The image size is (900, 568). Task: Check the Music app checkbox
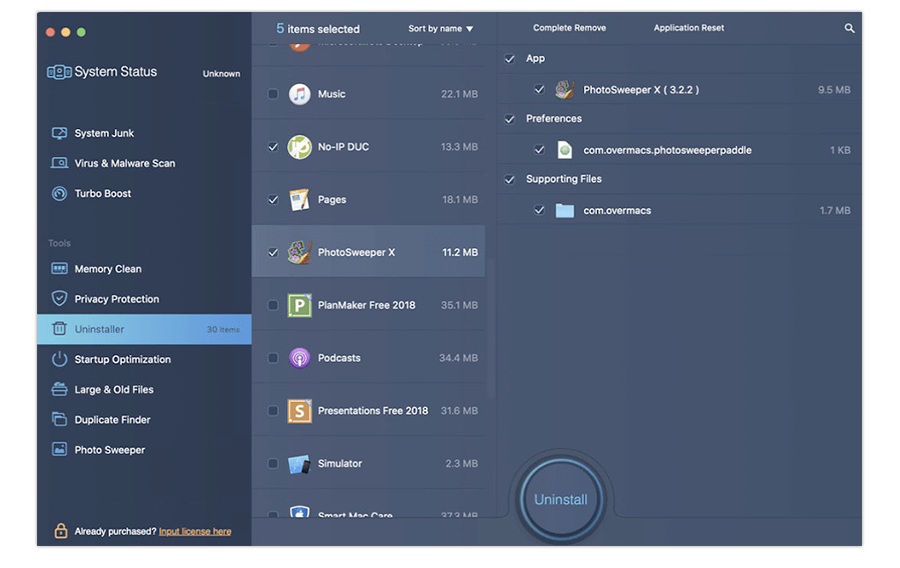coord(273,94)
